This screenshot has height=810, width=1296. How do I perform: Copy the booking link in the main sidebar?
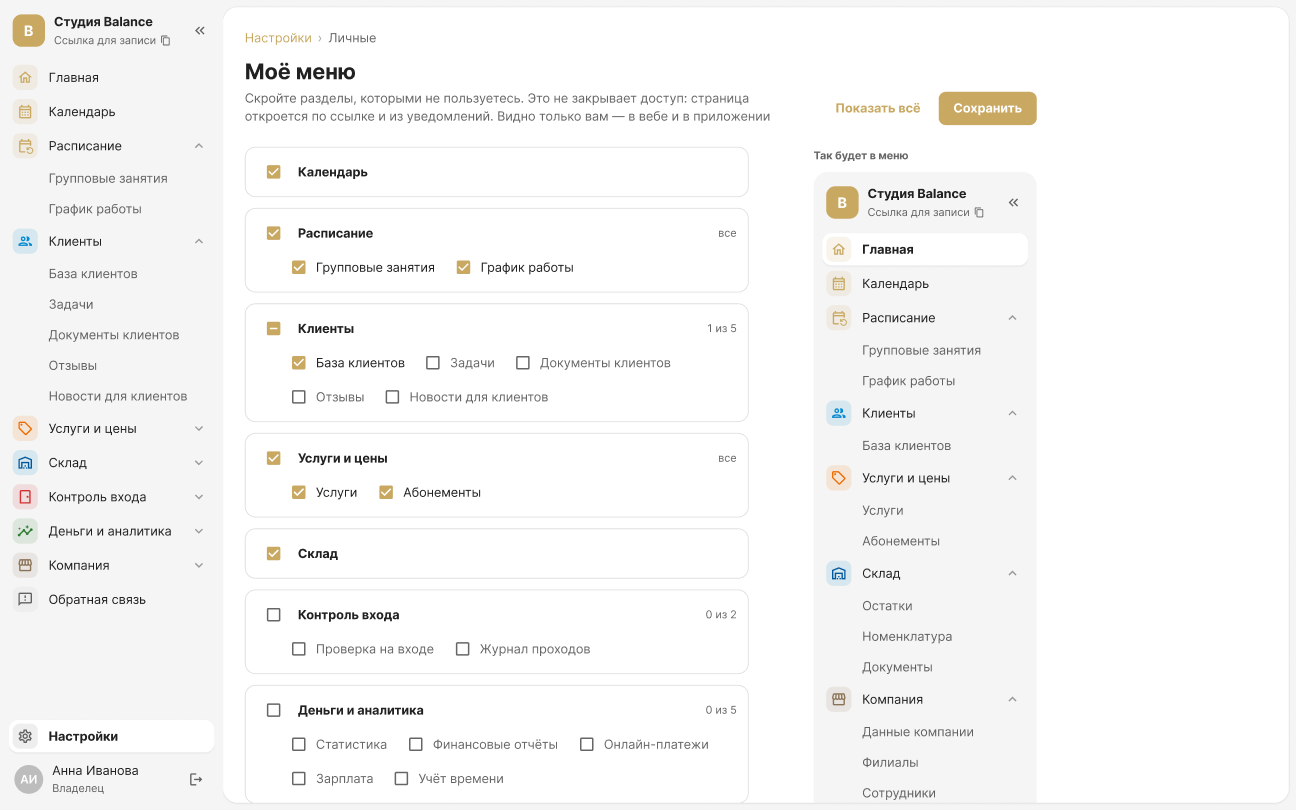point(166,41)
